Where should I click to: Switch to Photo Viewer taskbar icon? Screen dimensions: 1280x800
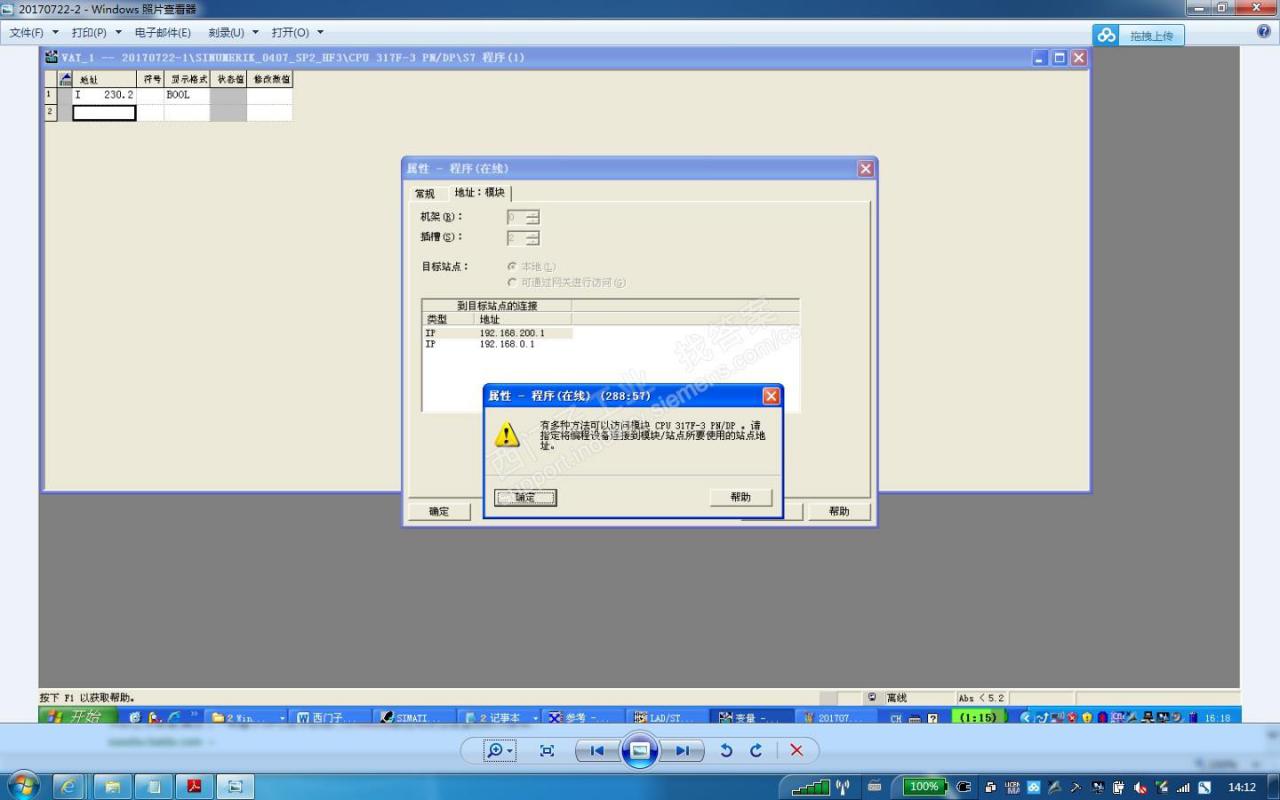coord(235,787)
